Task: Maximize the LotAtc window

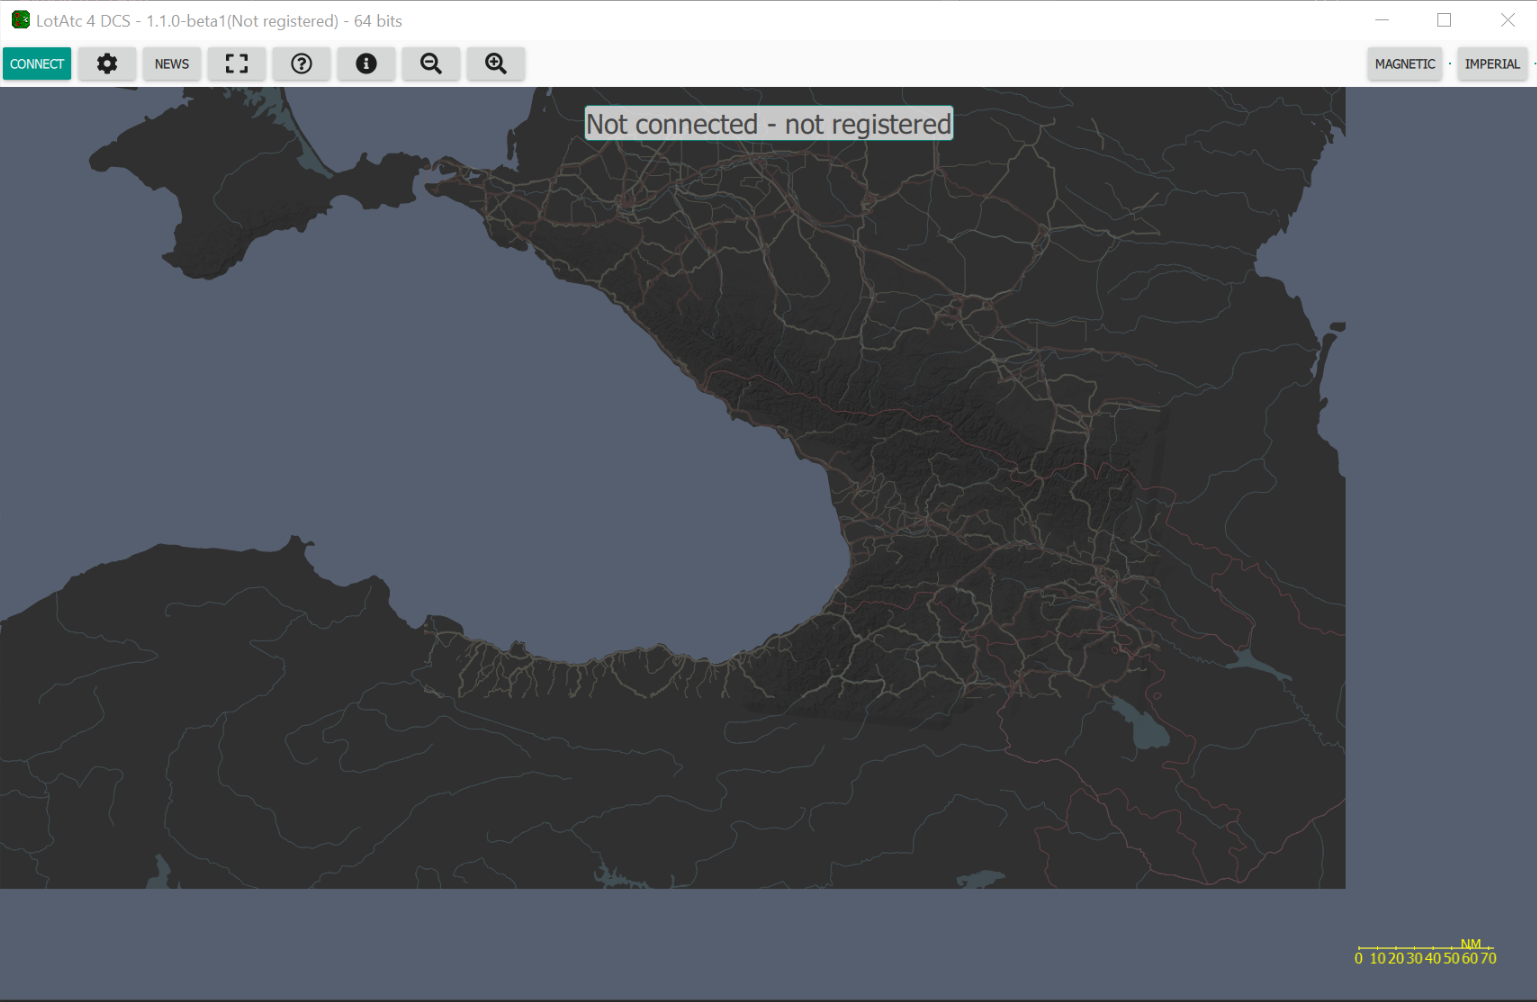Action: tap(1444, 20)
